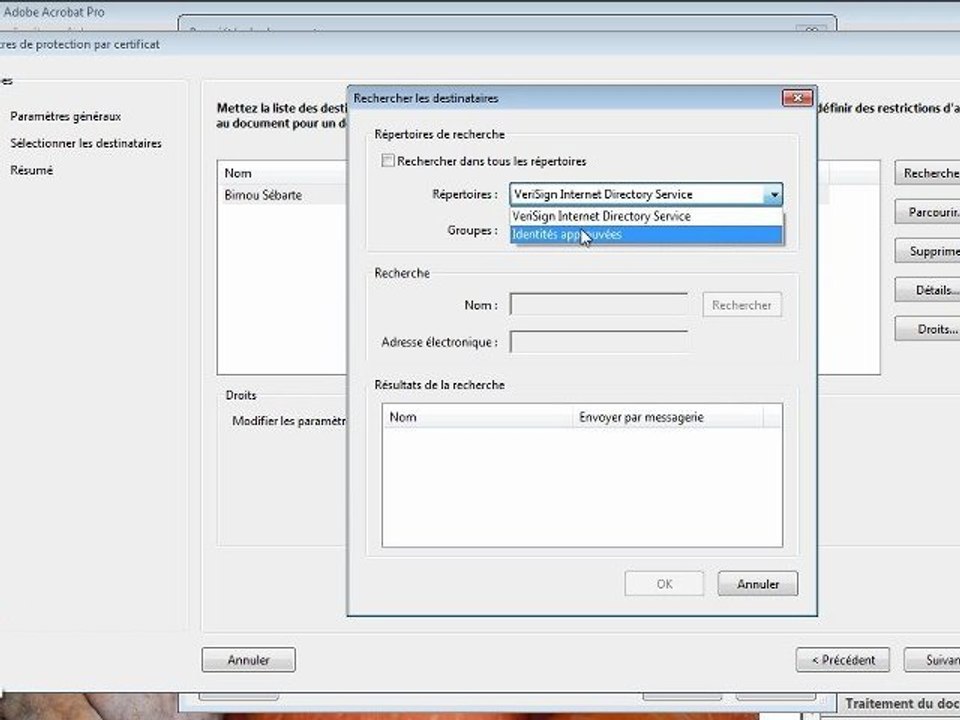
Task: Focus the 'Adresse électronique' input field
Action: 599,342
